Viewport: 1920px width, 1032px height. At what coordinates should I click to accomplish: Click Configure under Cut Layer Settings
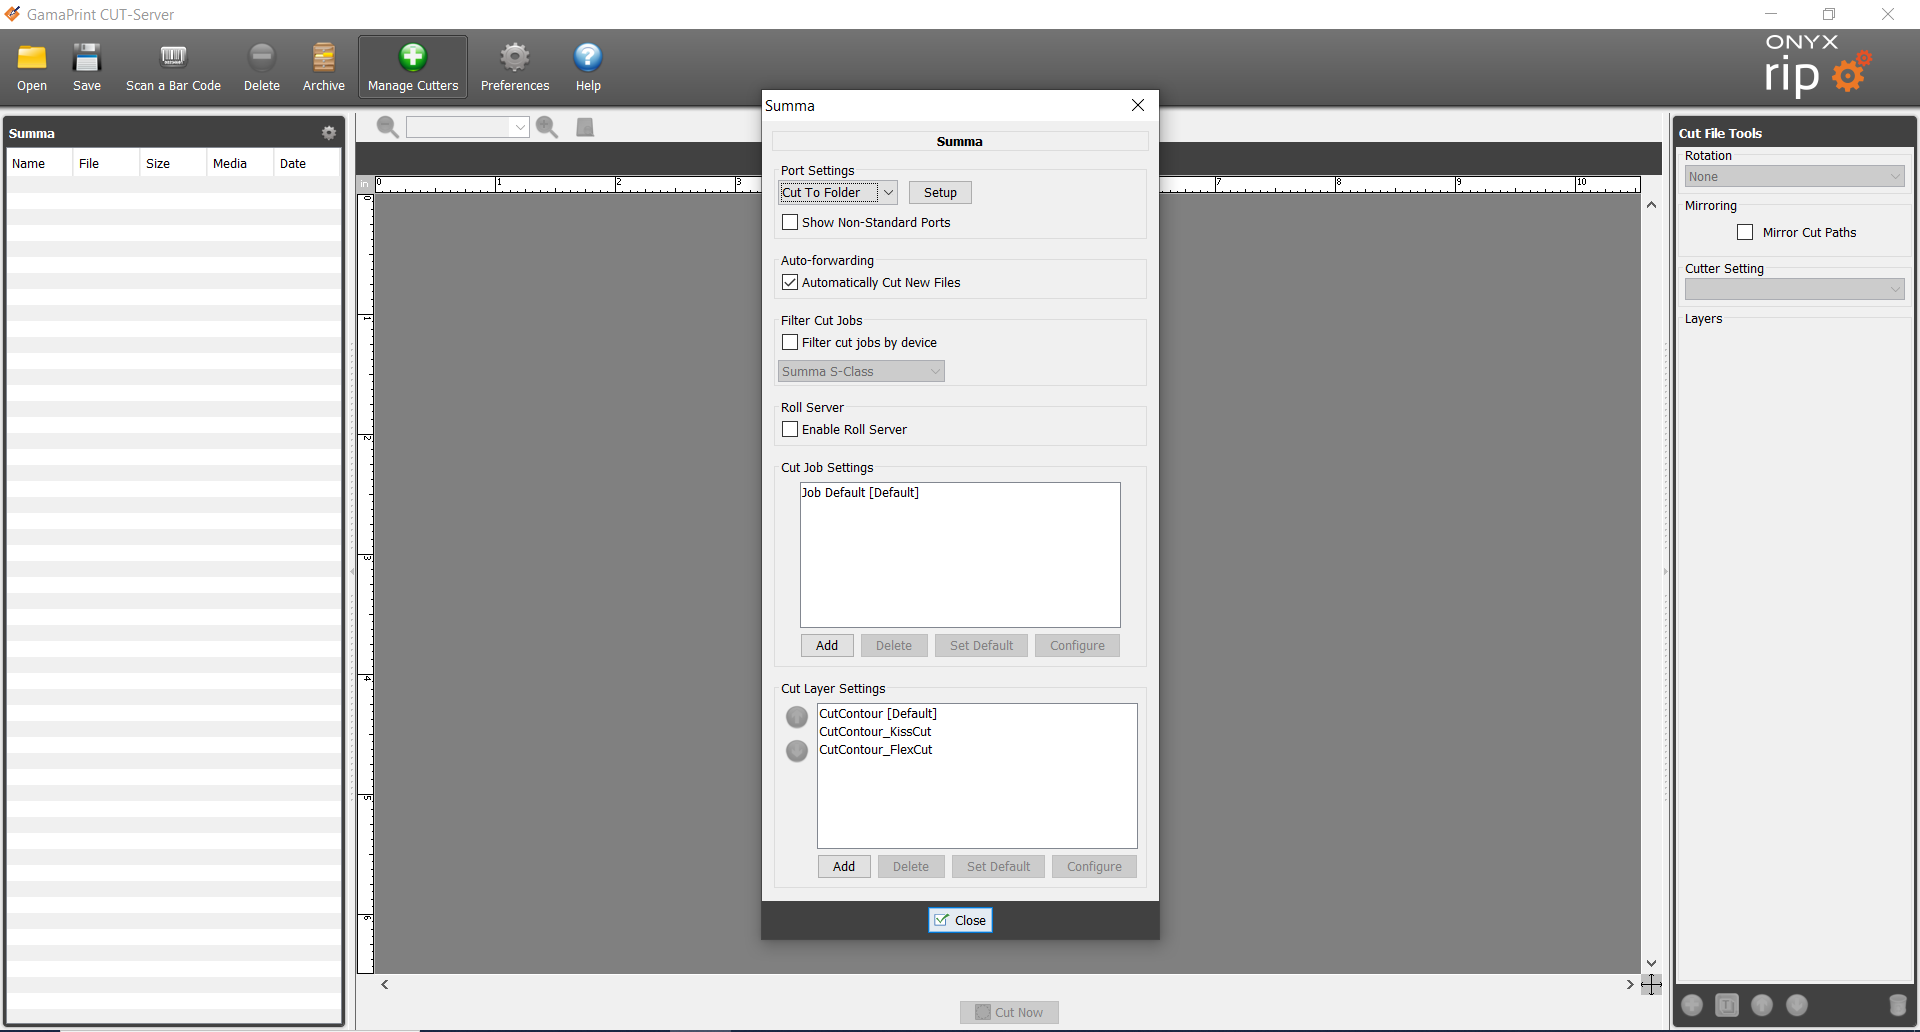click(1094, 866)
